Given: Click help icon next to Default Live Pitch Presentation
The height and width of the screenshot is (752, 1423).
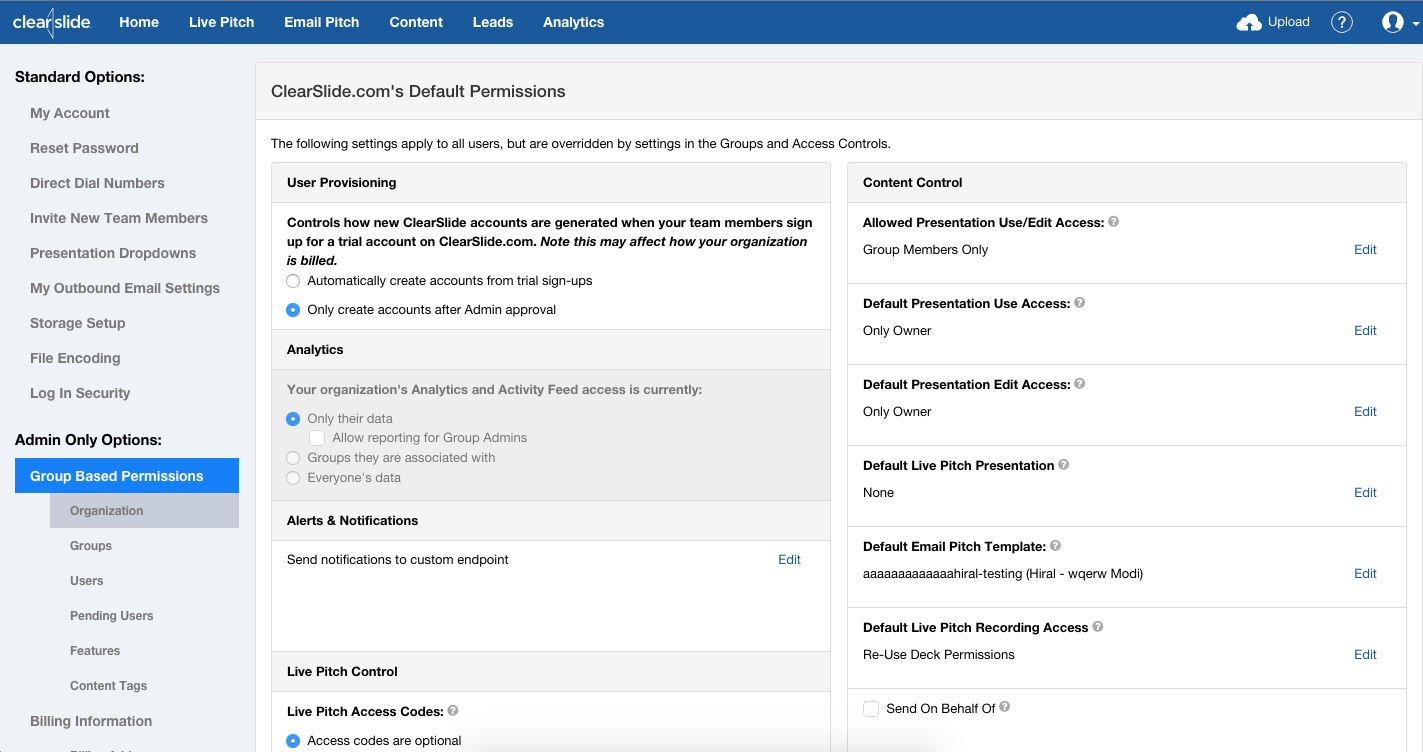Looking at the screenshot, I should tap(1063, 465).
